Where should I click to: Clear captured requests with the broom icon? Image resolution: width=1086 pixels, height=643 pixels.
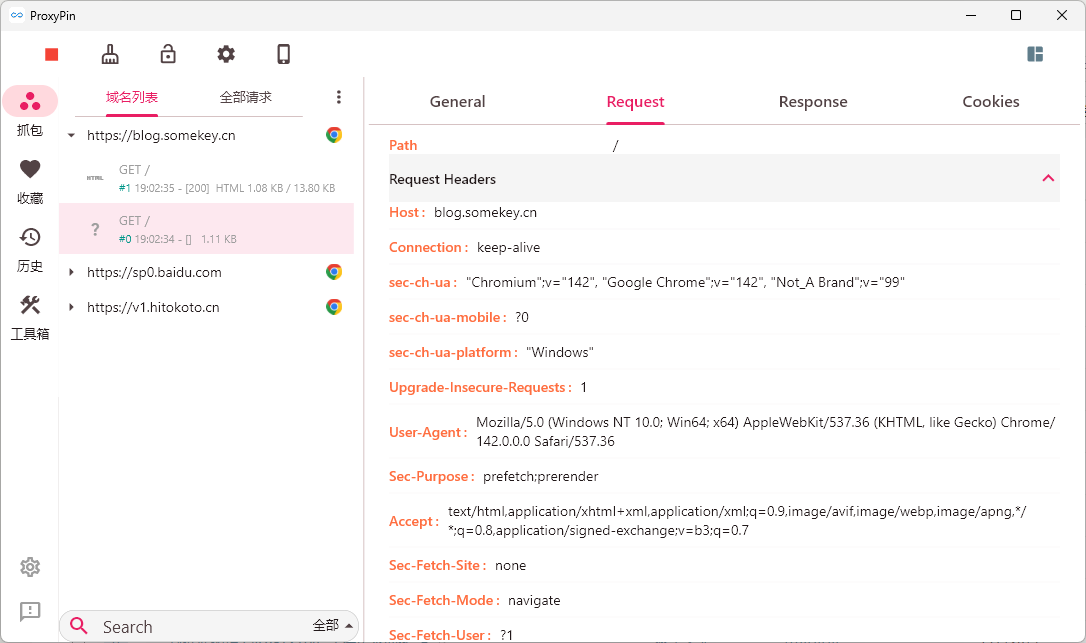(x=110, y=54)
